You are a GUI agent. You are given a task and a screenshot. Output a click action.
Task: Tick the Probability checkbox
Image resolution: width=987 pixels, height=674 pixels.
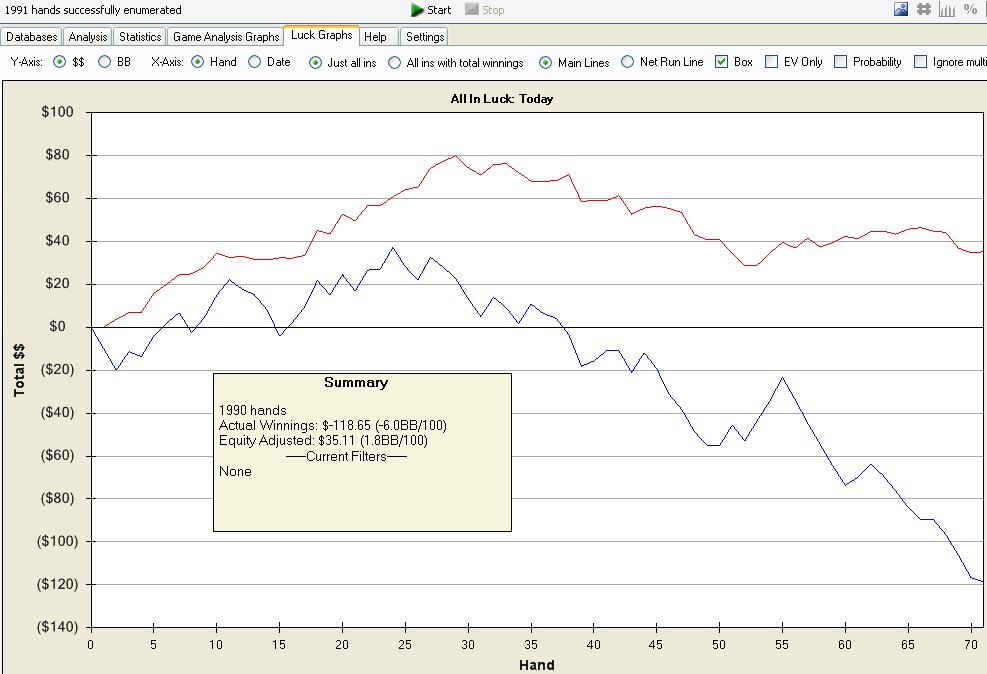pos(840,62)
